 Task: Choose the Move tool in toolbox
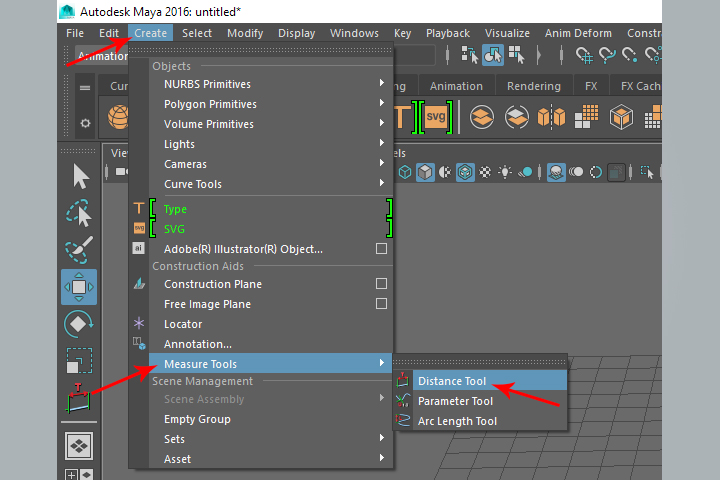coord(79,287)
